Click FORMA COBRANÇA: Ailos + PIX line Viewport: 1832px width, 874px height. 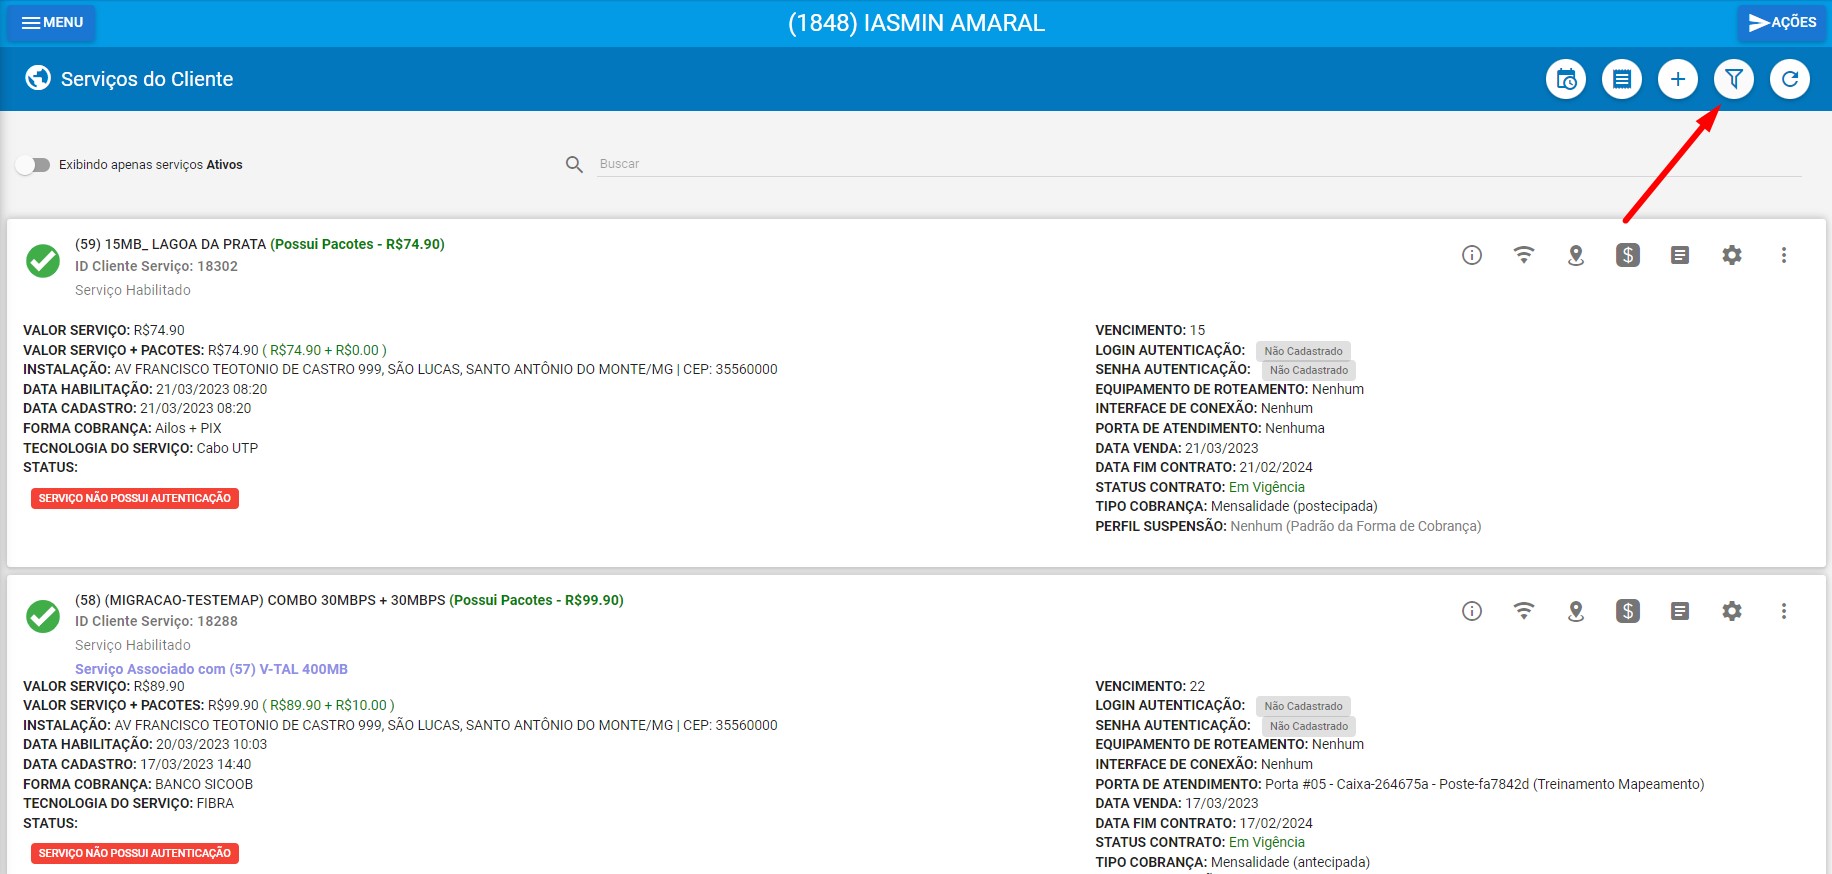(x=122, y=428)
